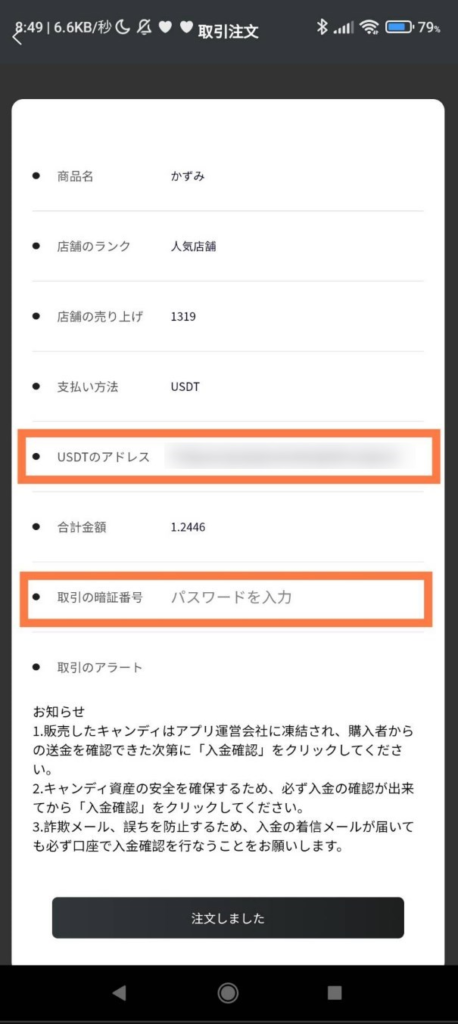
Task: Tap the Android recent apps square
Action: pyautogui.click(x=335, y=993)
